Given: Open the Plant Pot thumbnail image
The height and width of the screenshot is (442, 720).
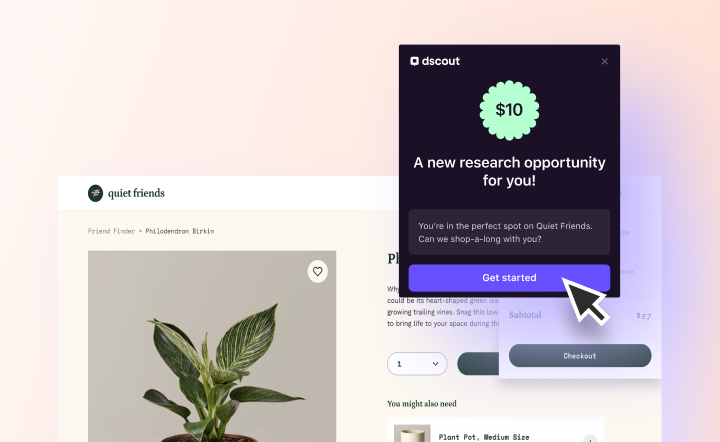Looking at the screenshot, I should (x=412, y=433).
